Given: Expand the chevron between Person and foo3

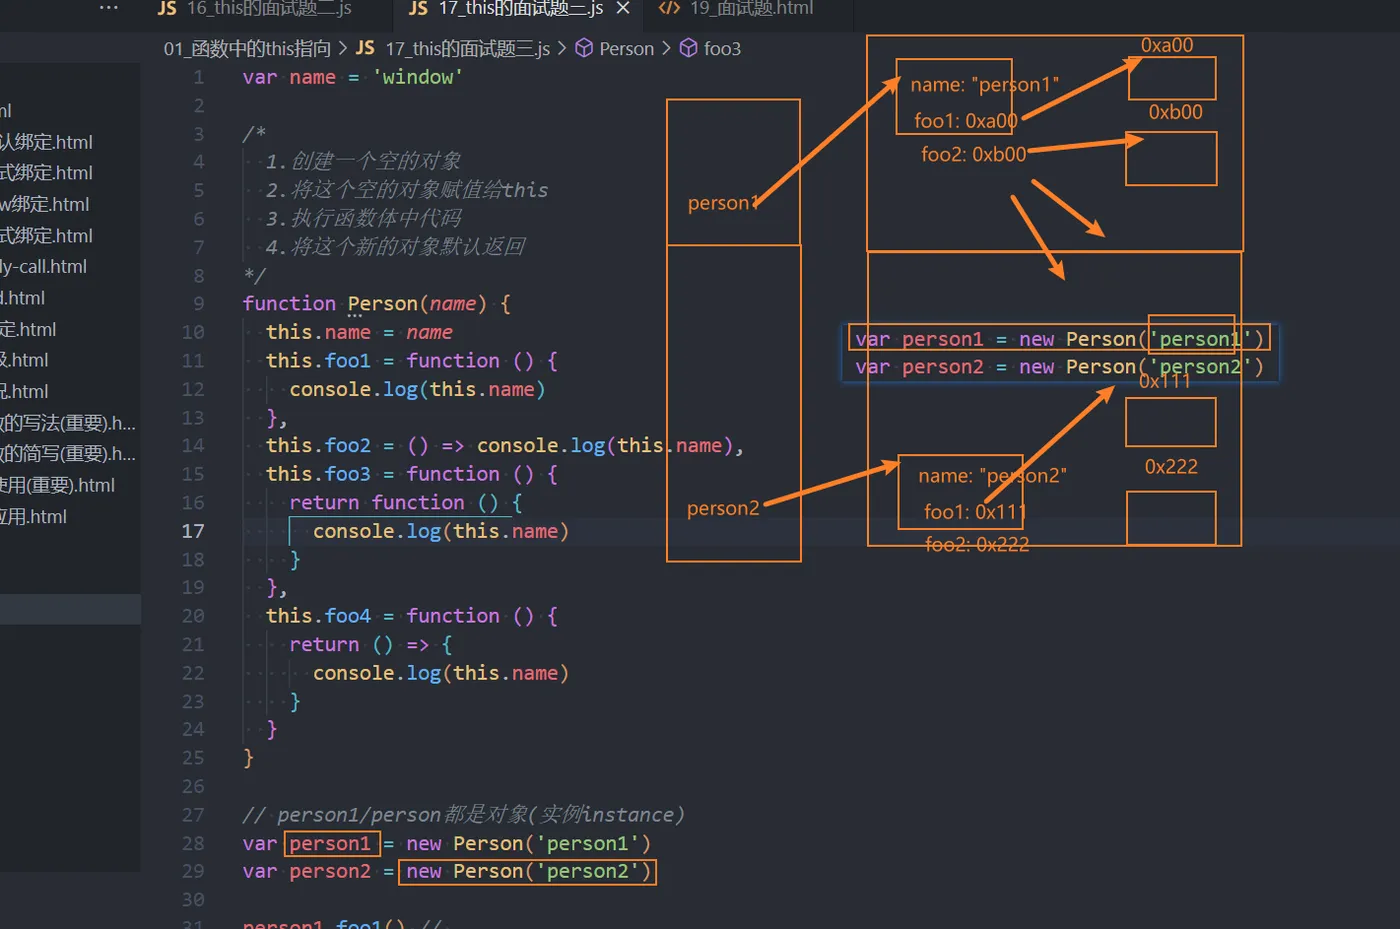Looking at the screenshot, I should click(x=666, y=48).
